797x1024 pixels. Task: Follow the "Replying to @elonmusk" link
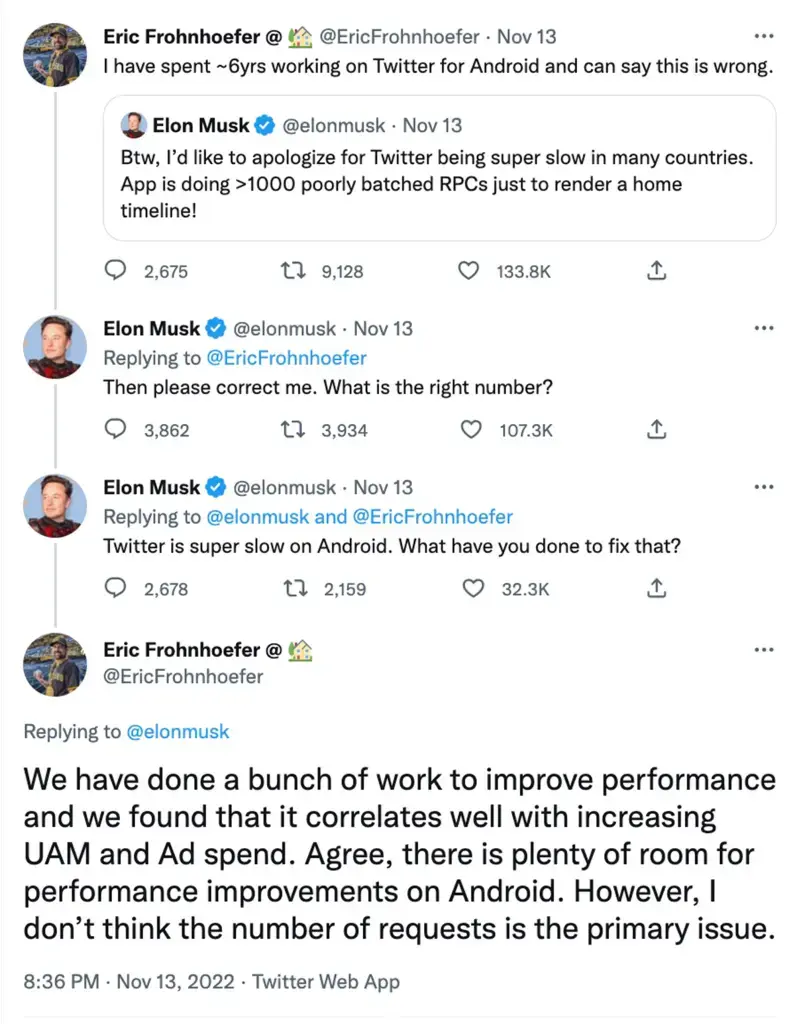click(178, 732)
